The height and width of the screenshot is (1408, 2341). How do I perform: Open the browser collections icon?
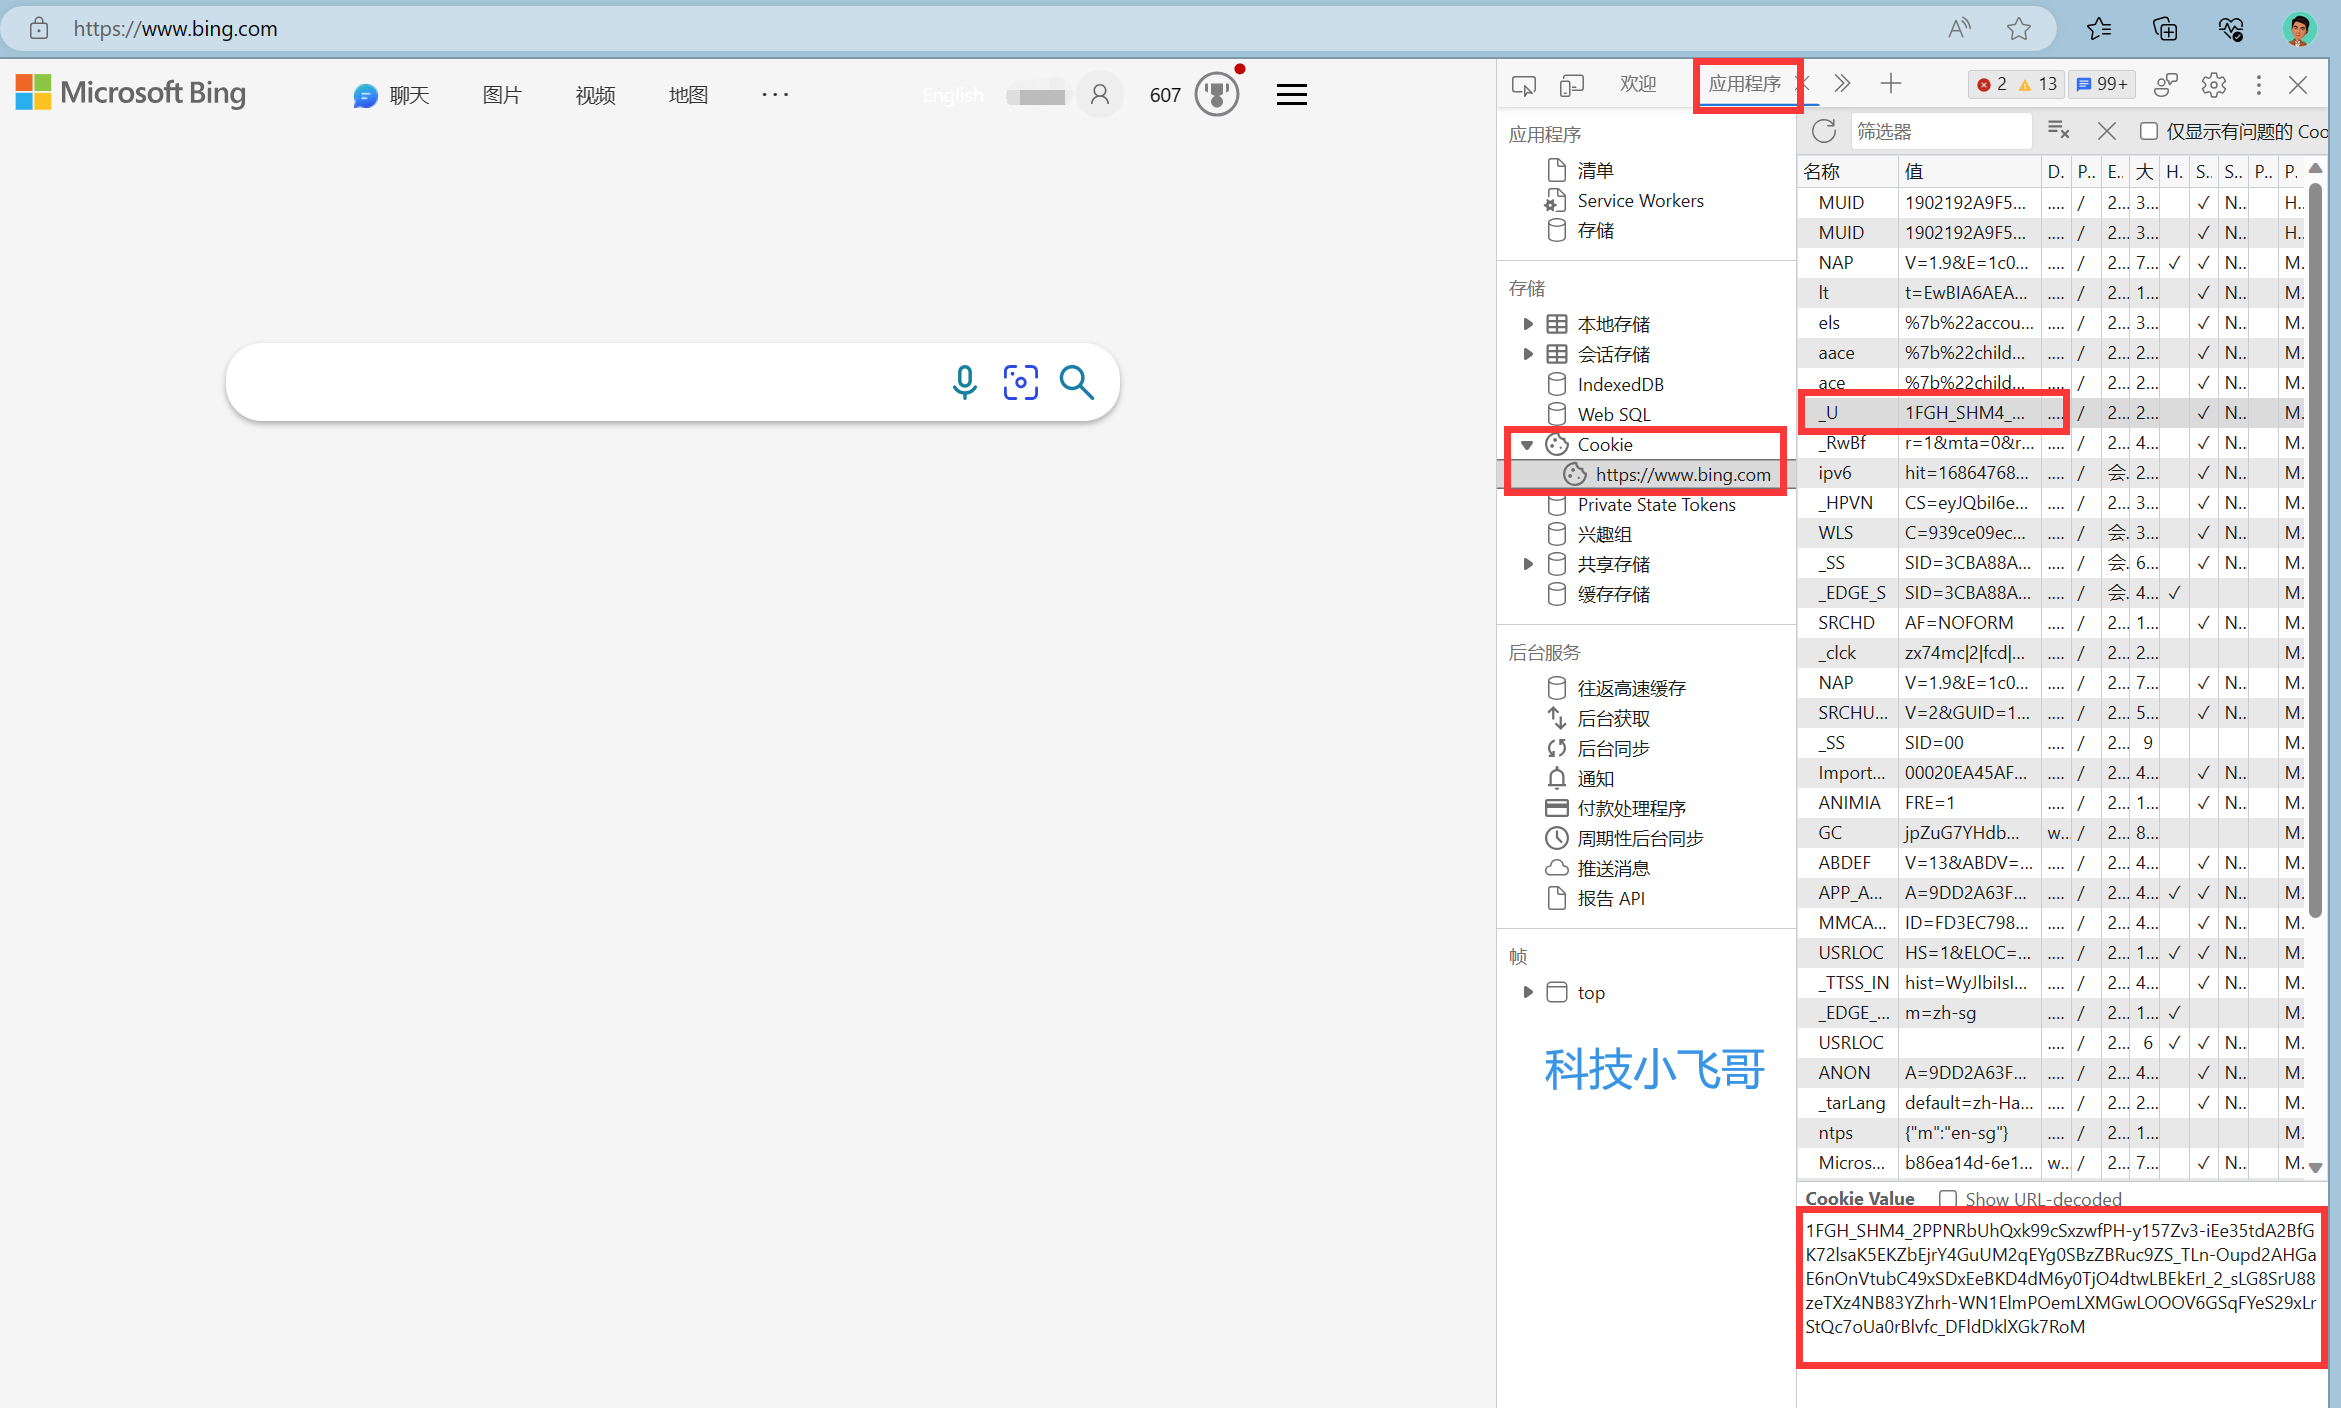point(2165,29)
